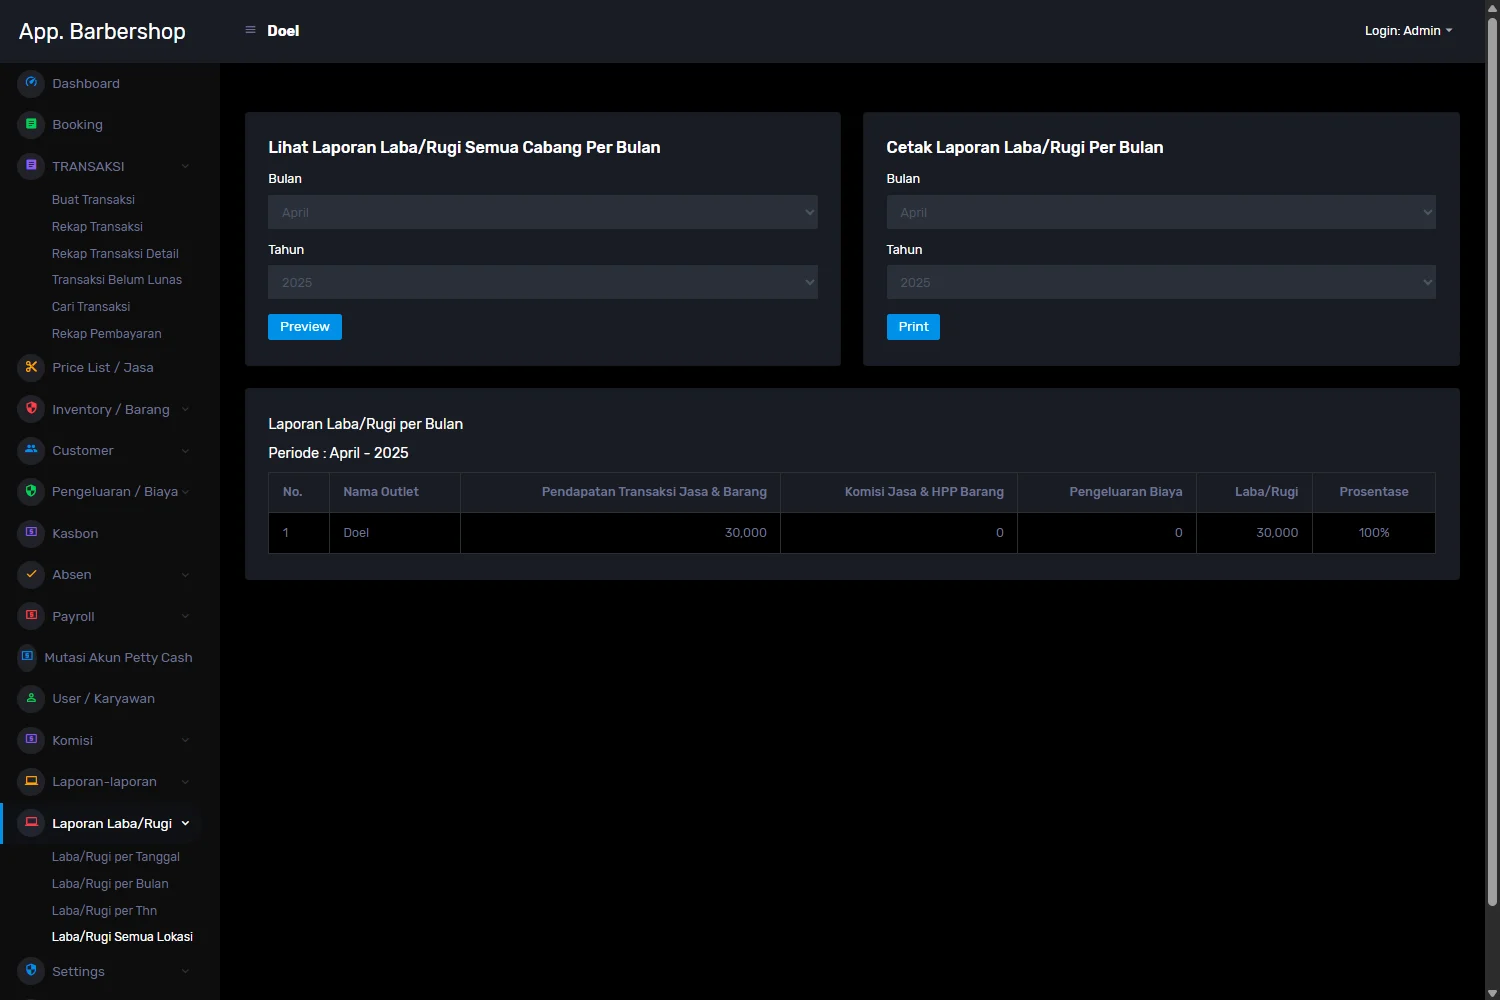The image size is (1500, 1000).
Task: Open Laba/Rugi per Thn report
Action: click(x=104, y=911)
